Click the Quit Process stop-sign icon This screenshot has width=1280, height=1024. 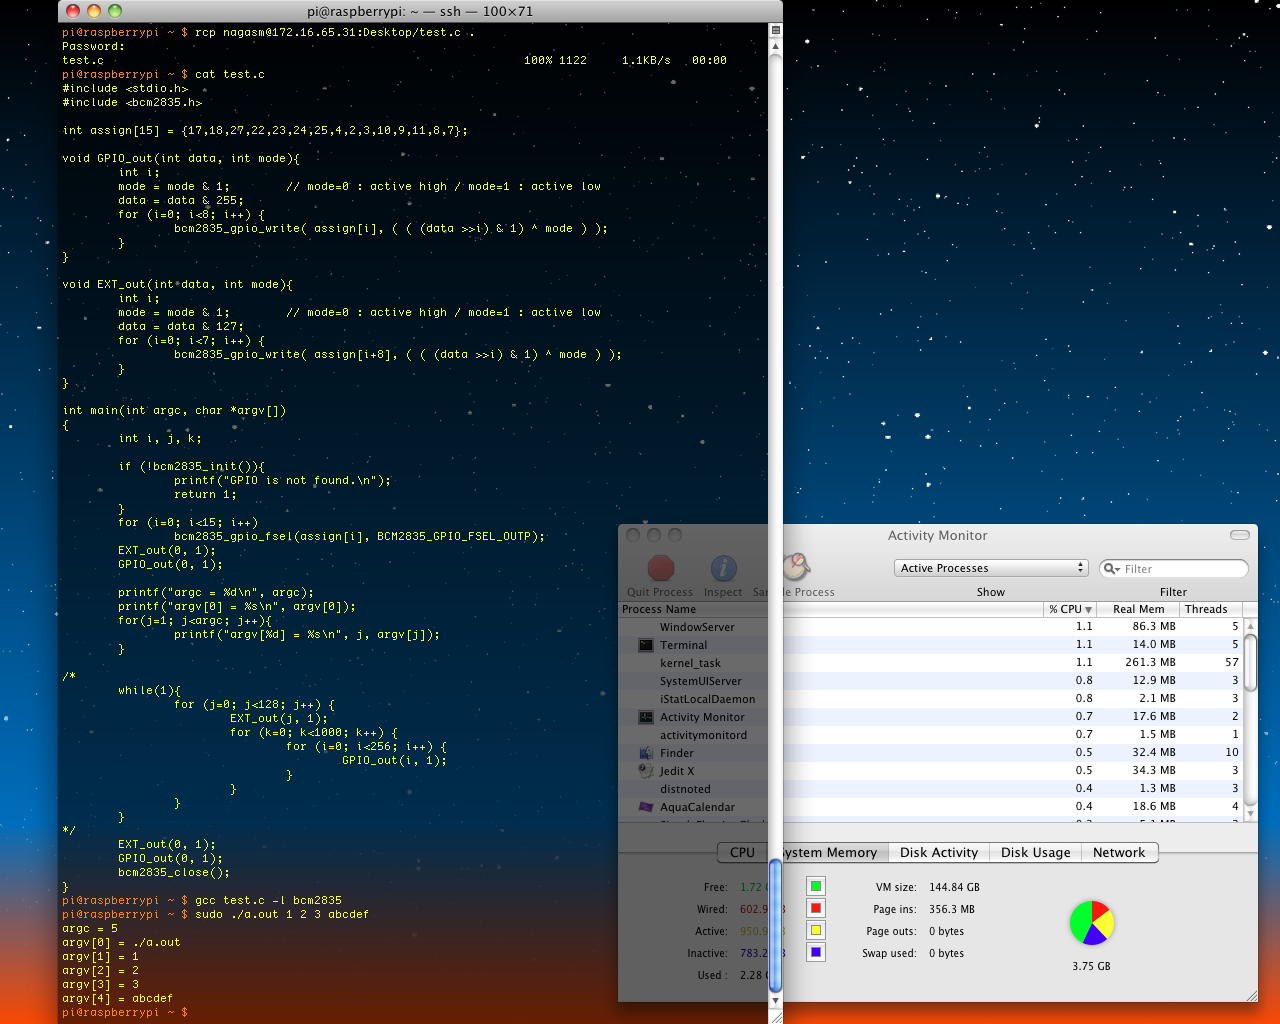click(x=660, y=568)
